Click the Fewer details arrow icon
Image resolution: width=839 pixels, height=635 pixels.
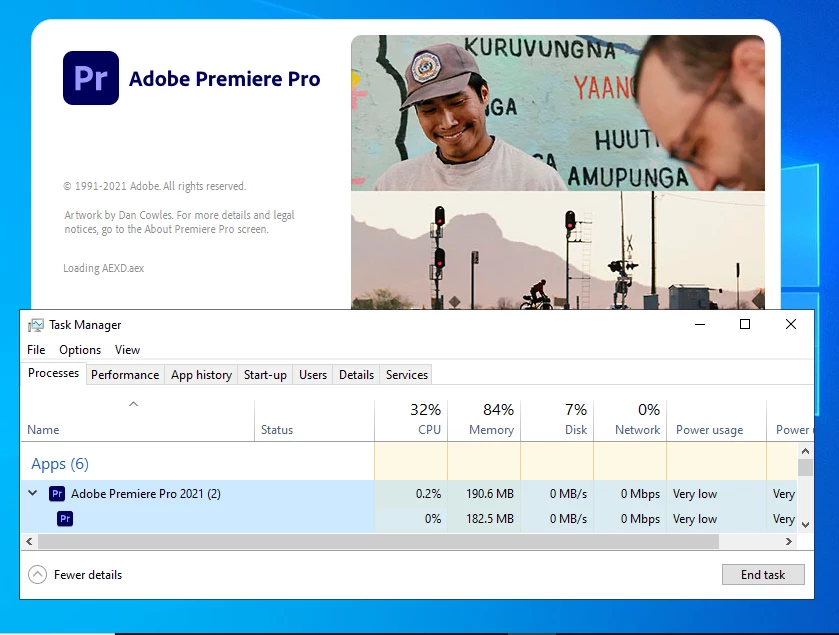tap(37, 575)
